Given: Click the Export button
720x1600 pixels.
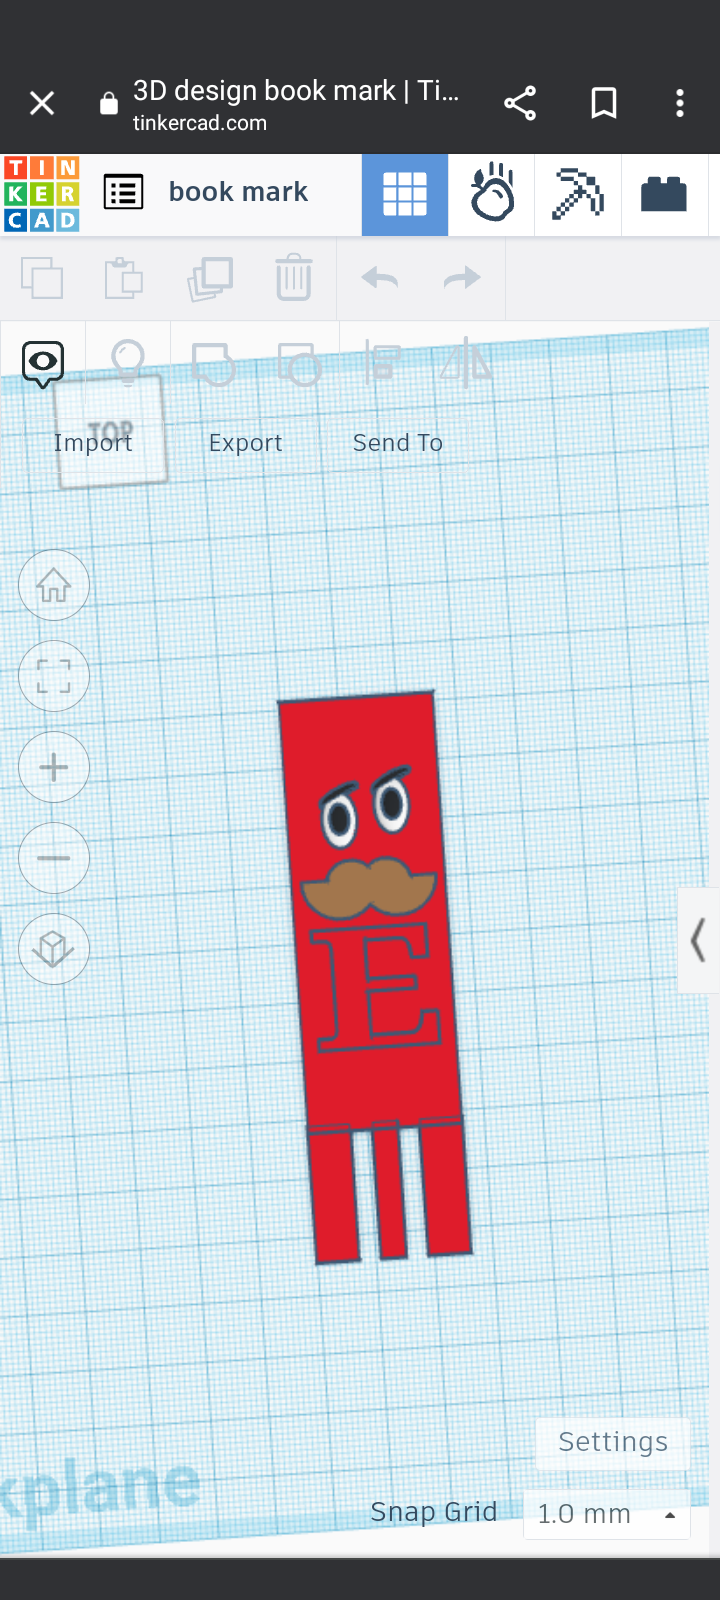Looking at the screenshot, I should (x=245, y=443).
